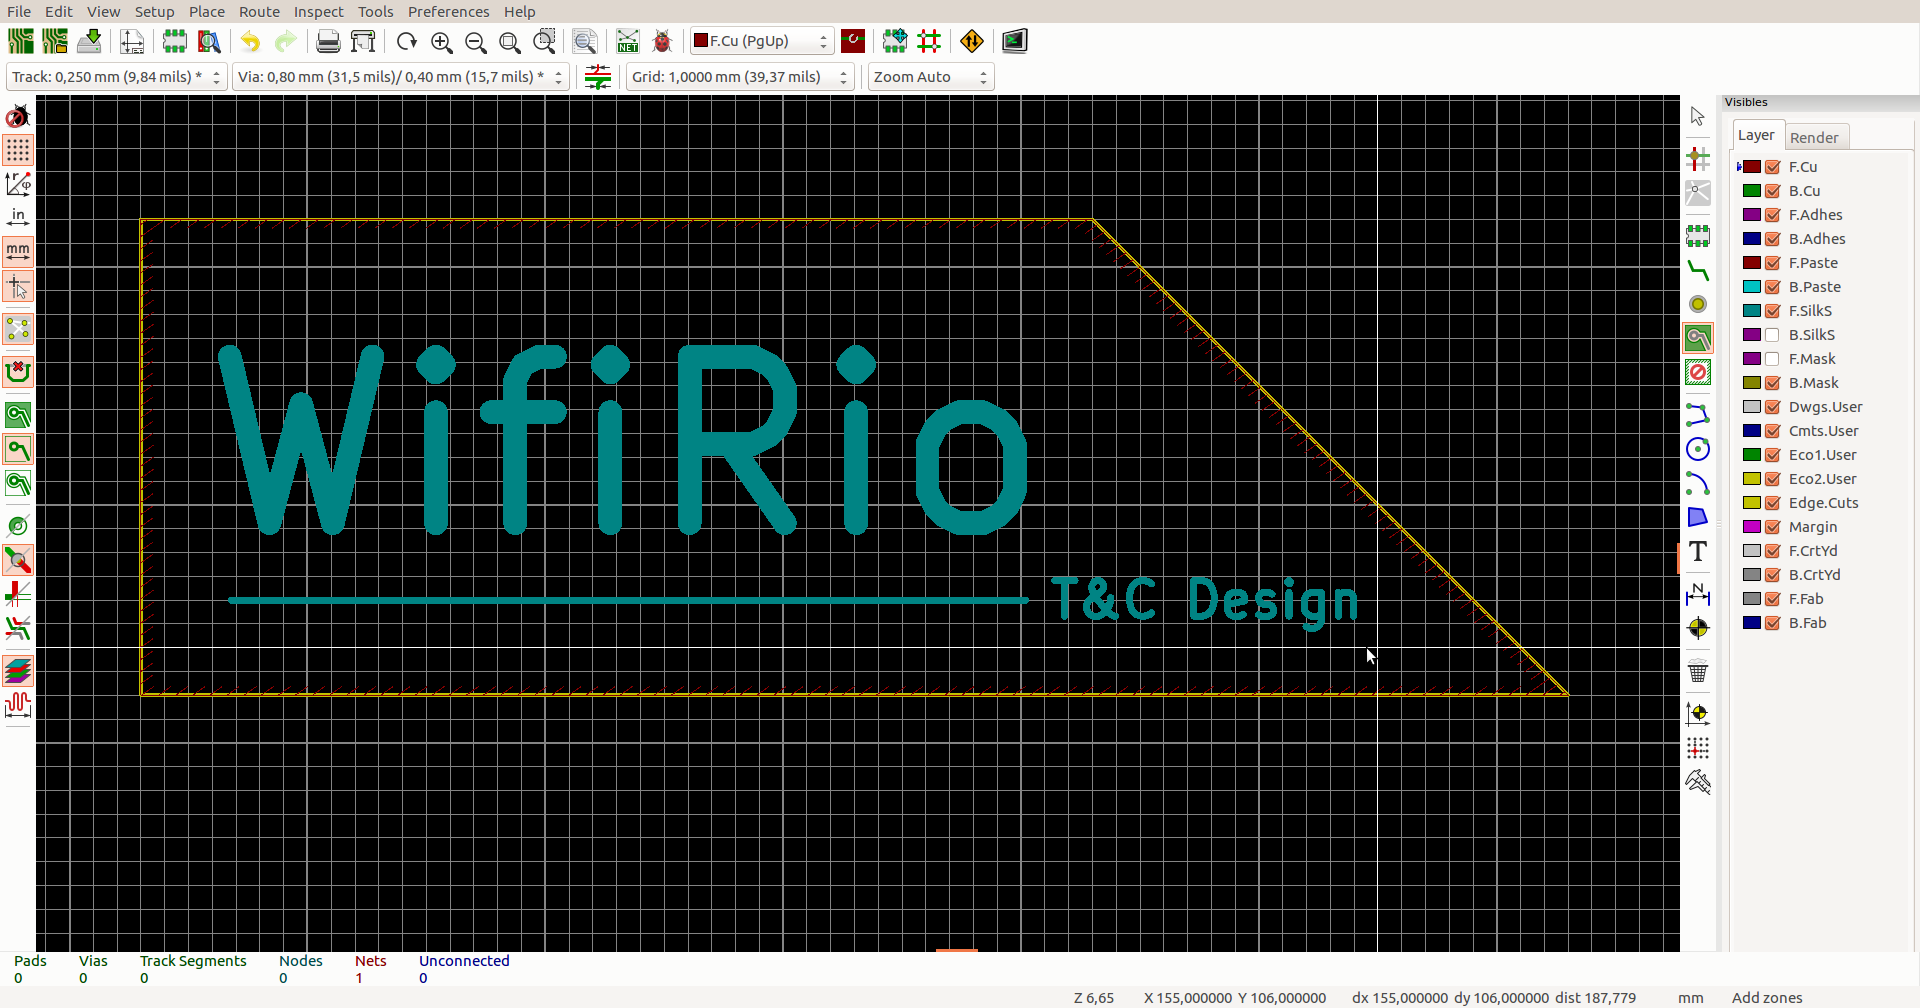Run design rules check (ladybug icon)
Viewport: 1920px width, 1008px height.
662,41
